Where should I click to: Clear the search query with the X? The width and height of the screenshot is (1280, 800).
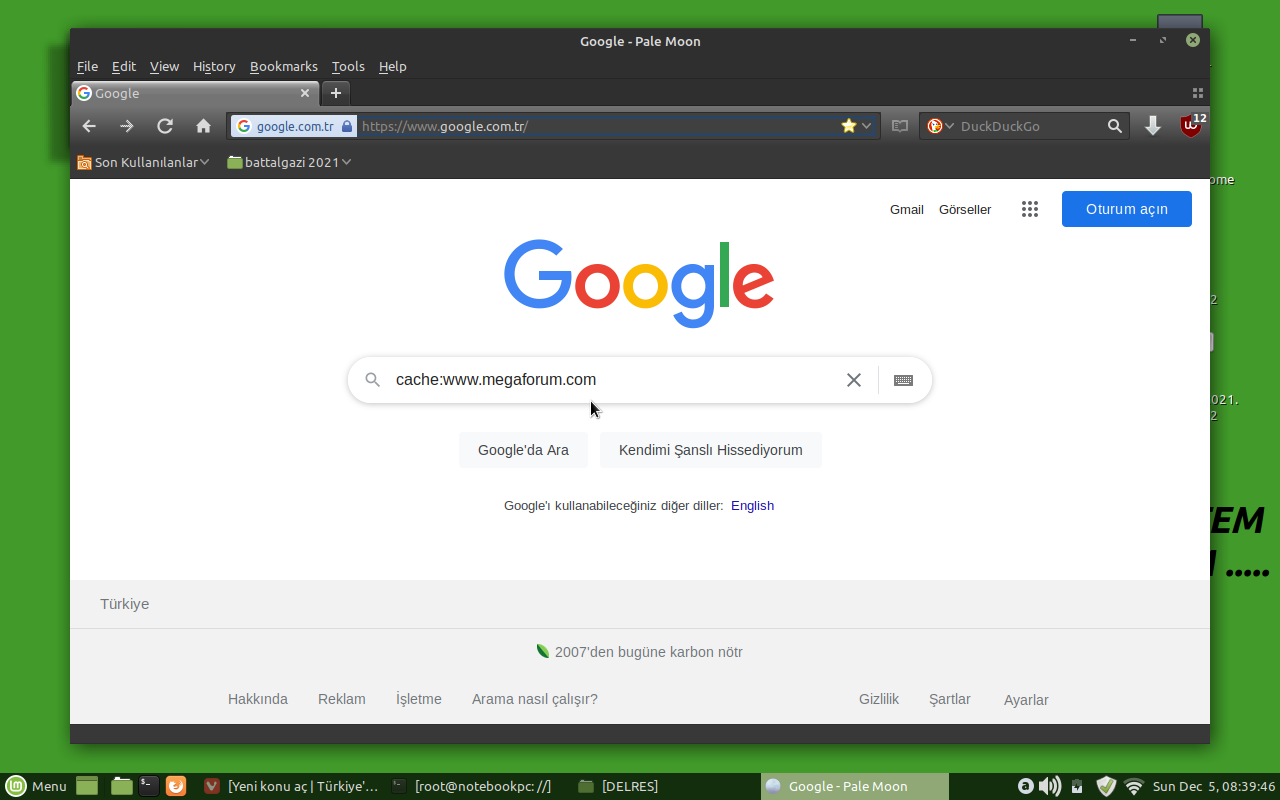click(854, 380)
